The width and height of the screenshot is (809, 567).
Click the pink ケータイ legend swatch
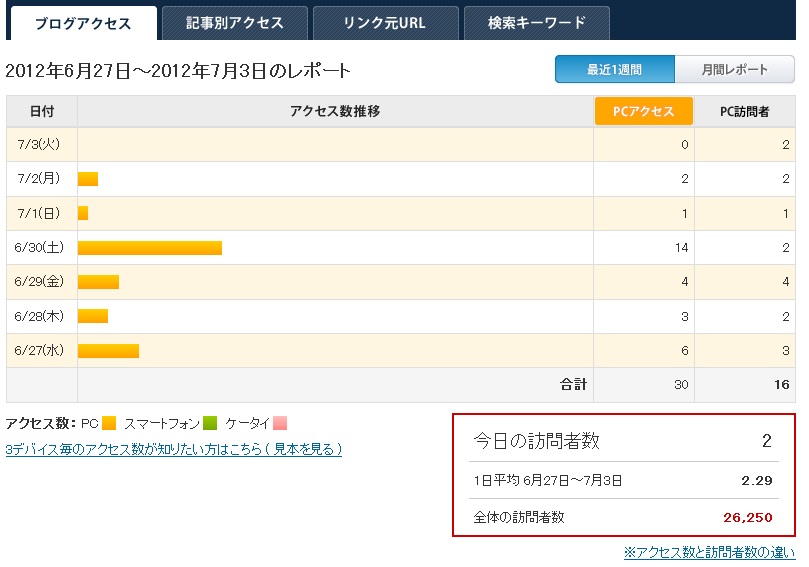[280, 423]
